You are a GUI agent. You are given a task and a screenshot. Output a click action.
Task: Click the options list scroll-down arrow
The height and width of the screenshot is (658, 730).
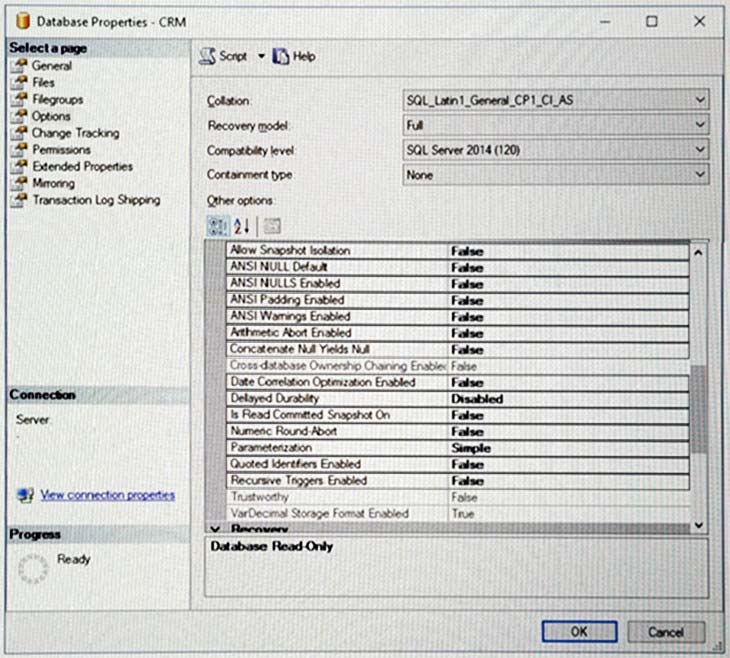tap(698, 525)
